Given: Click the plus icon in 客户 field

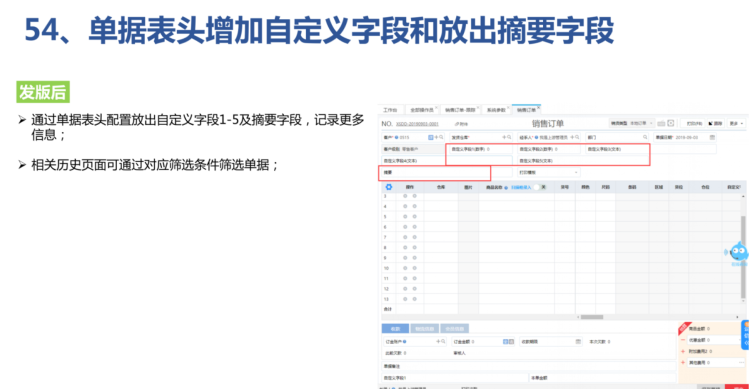Looking at the screenshot, I should (436, 137).
